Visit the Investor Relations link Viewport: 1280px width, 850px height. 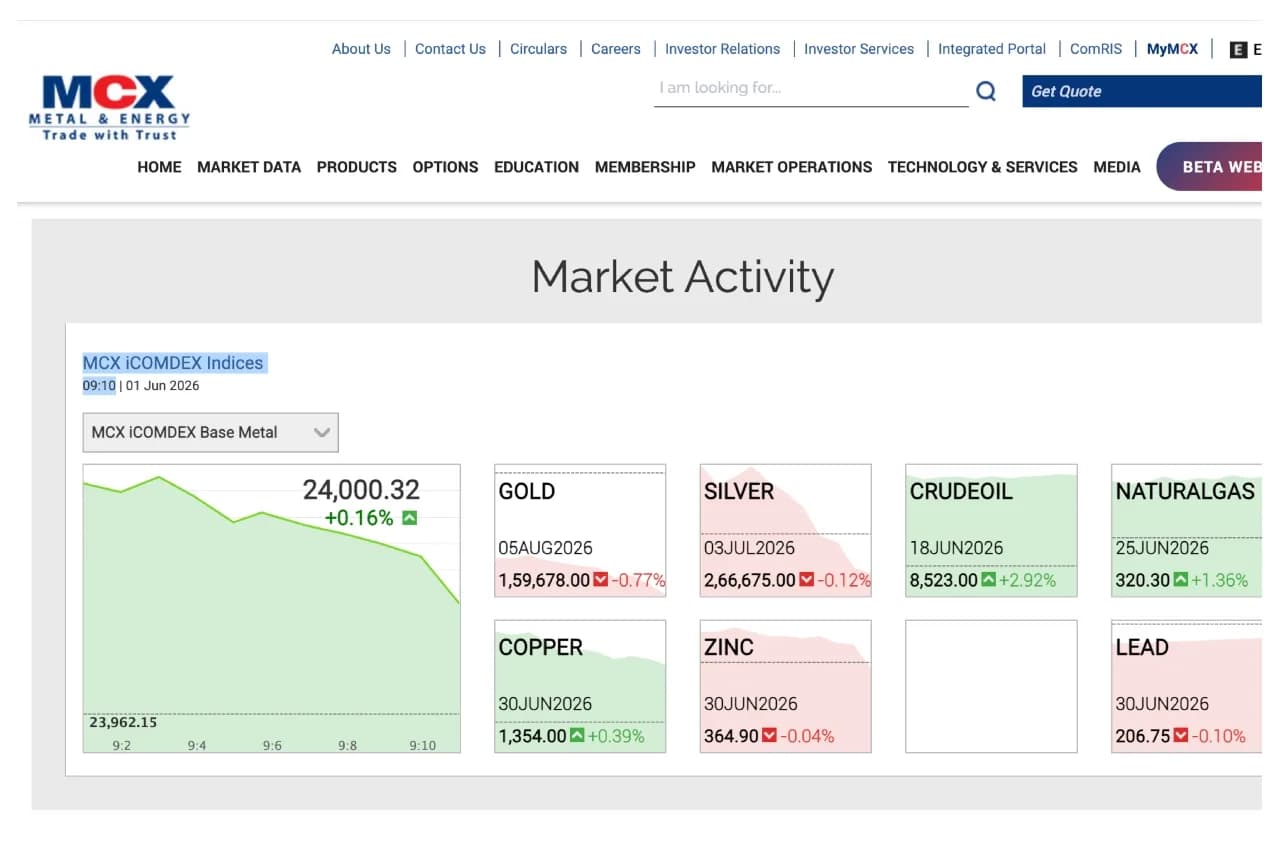(722, 49)
